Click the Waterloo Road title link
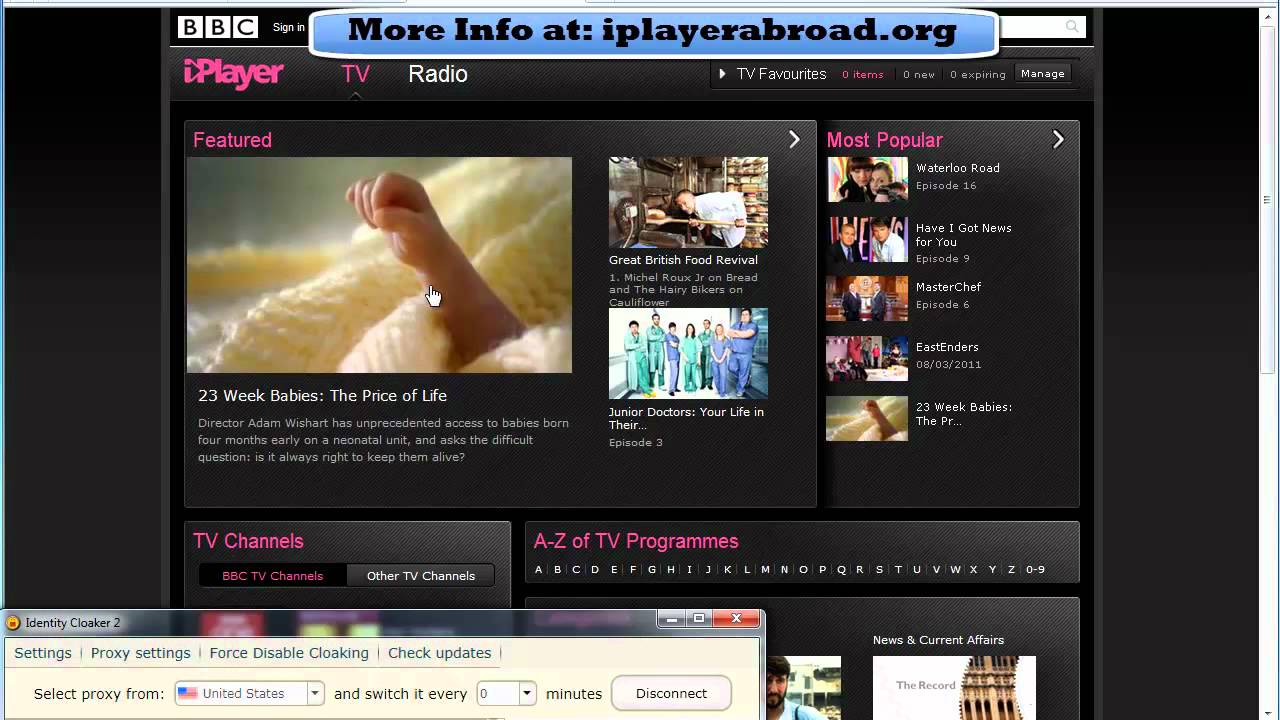Image resolution: width=1280 pixels, height=720 pixels. pyautogui.click(x=958, y=168)
